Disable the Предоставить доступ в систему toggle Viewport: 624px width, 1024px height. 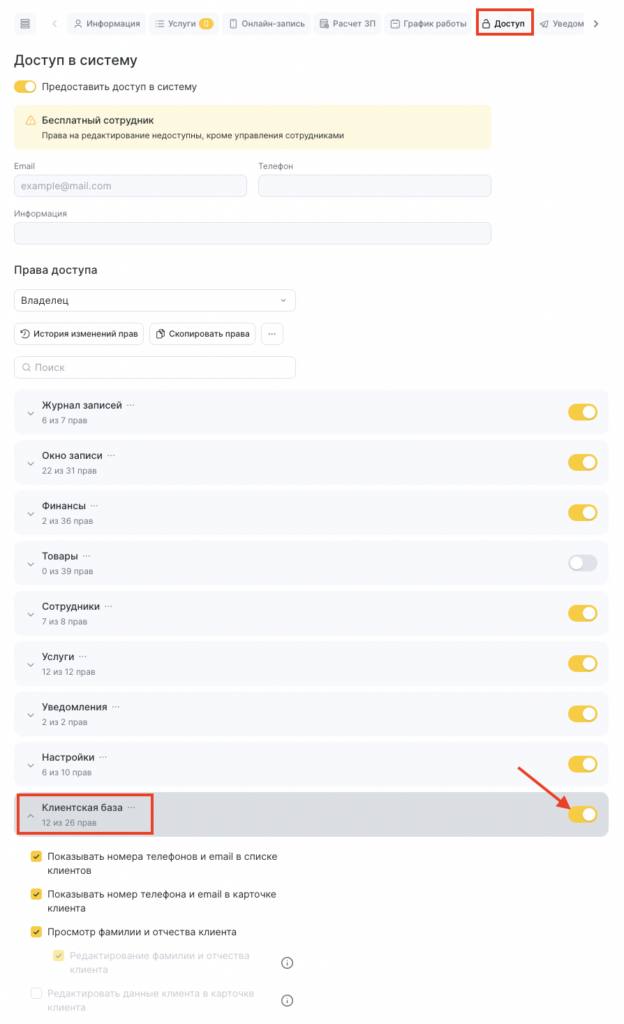click(x=25, y=87)
